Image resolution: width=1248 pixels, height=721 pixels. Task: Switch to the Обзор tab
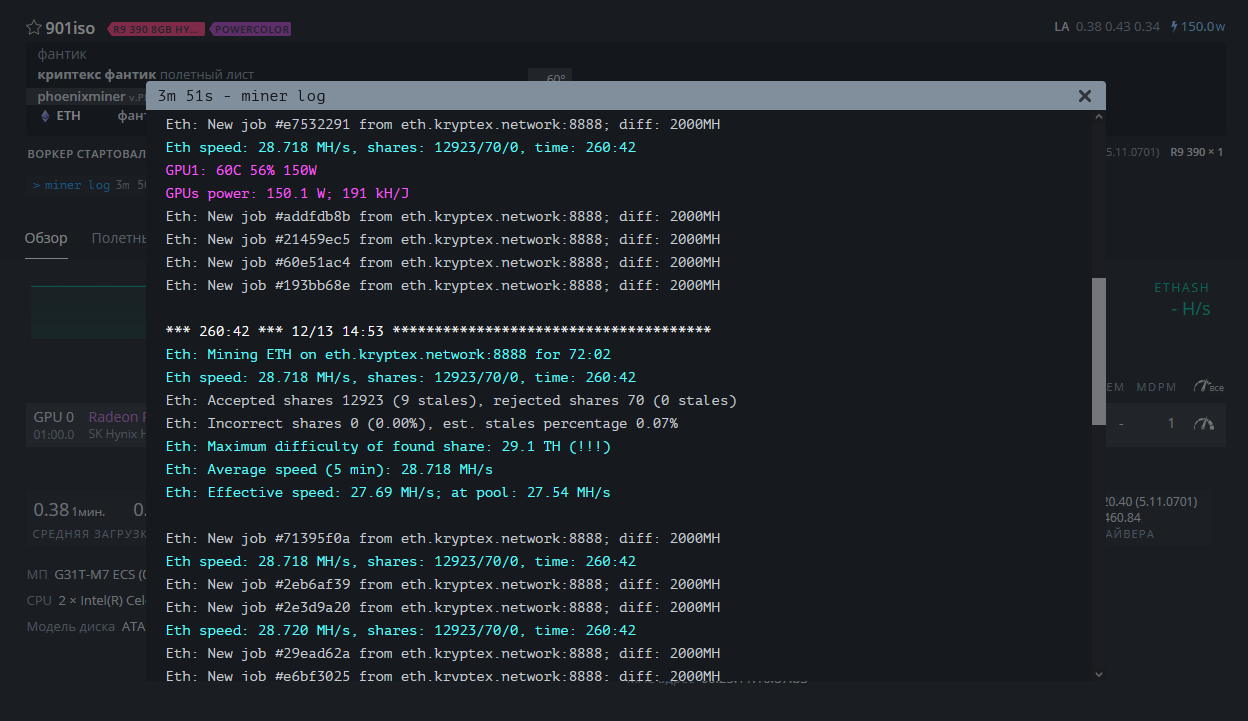pyautogui.click(x=46, y=238)
